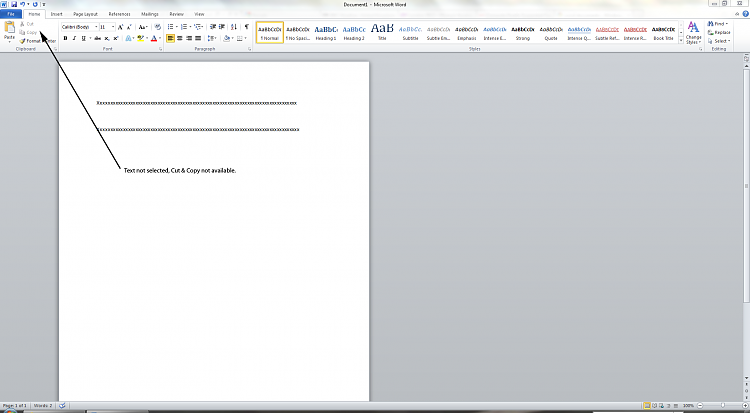Click the Strikethrough icon
This screenshot has width=750, height=413.
coord(98,38)
